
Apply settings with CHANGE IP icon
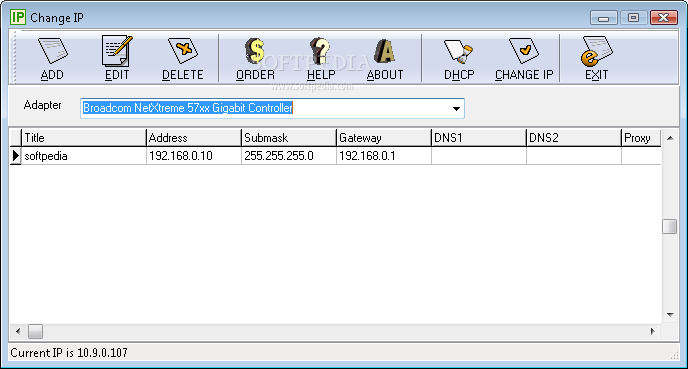[x=524, y=58]
